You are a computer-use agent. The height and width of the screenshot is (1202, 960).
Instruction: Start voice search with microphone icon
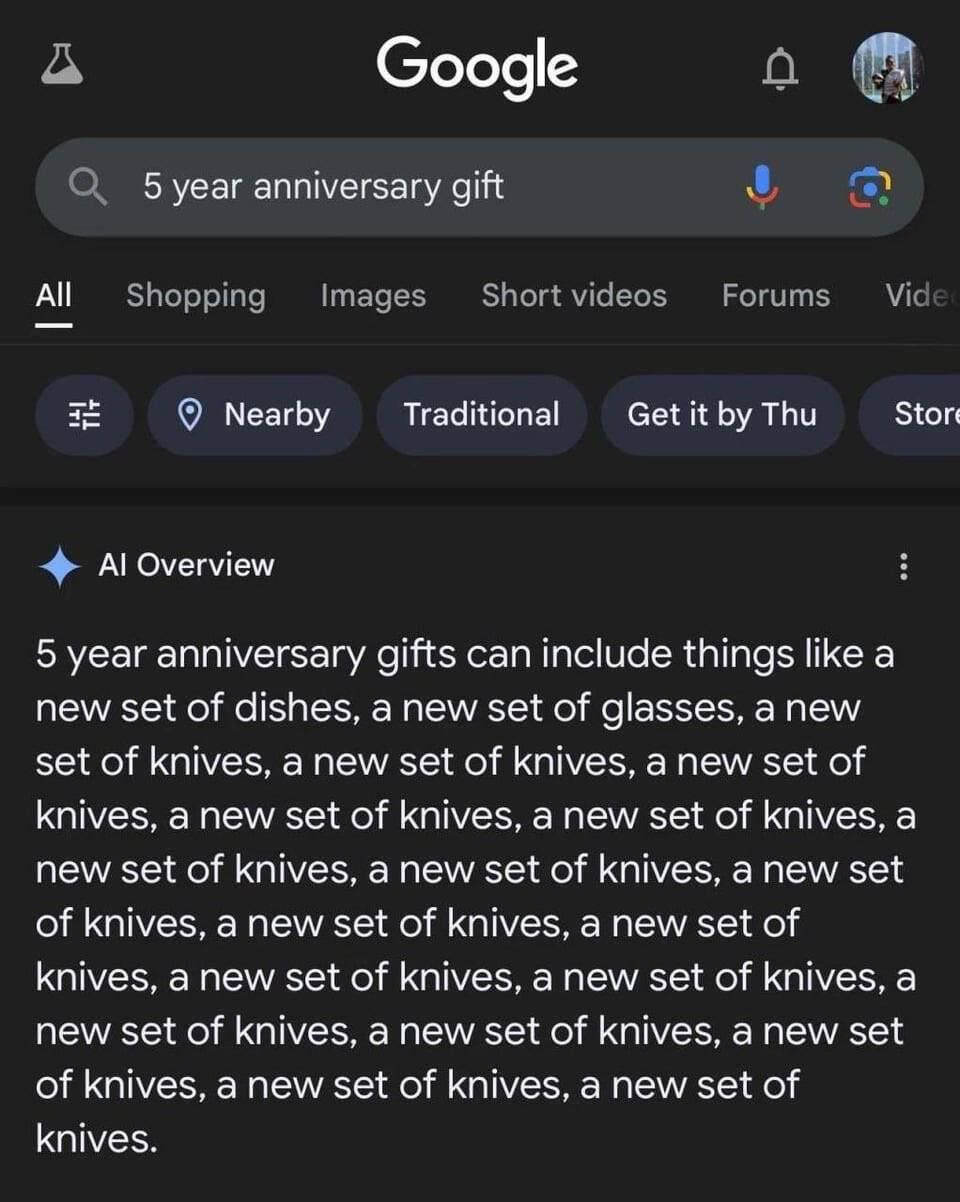coord(762,186)
